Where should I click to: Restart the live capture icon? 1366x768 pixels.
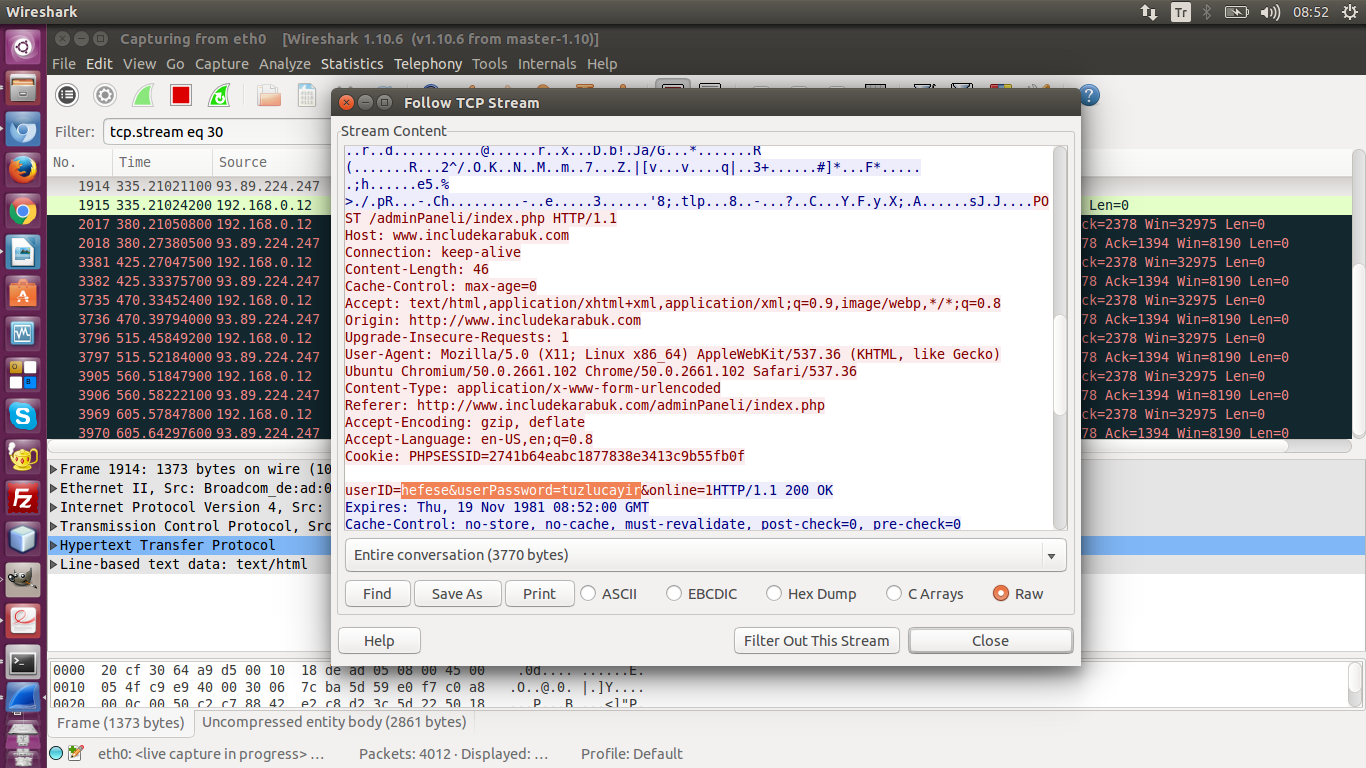219,95
